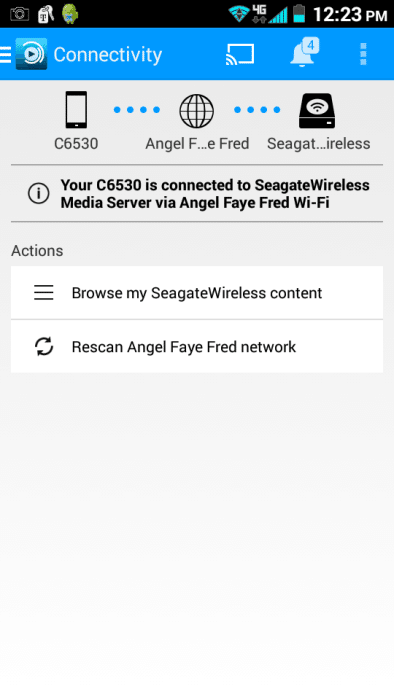
Task: Tap the Seagate Media app logo
Action: 31,54
